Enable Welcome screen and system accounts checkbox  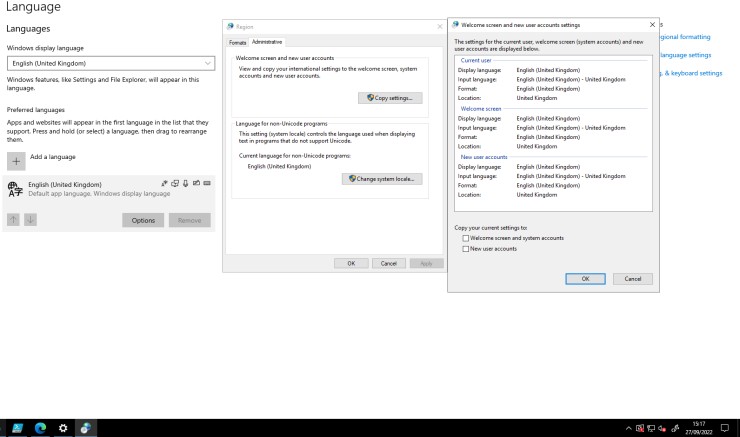(x=465, y=238)
